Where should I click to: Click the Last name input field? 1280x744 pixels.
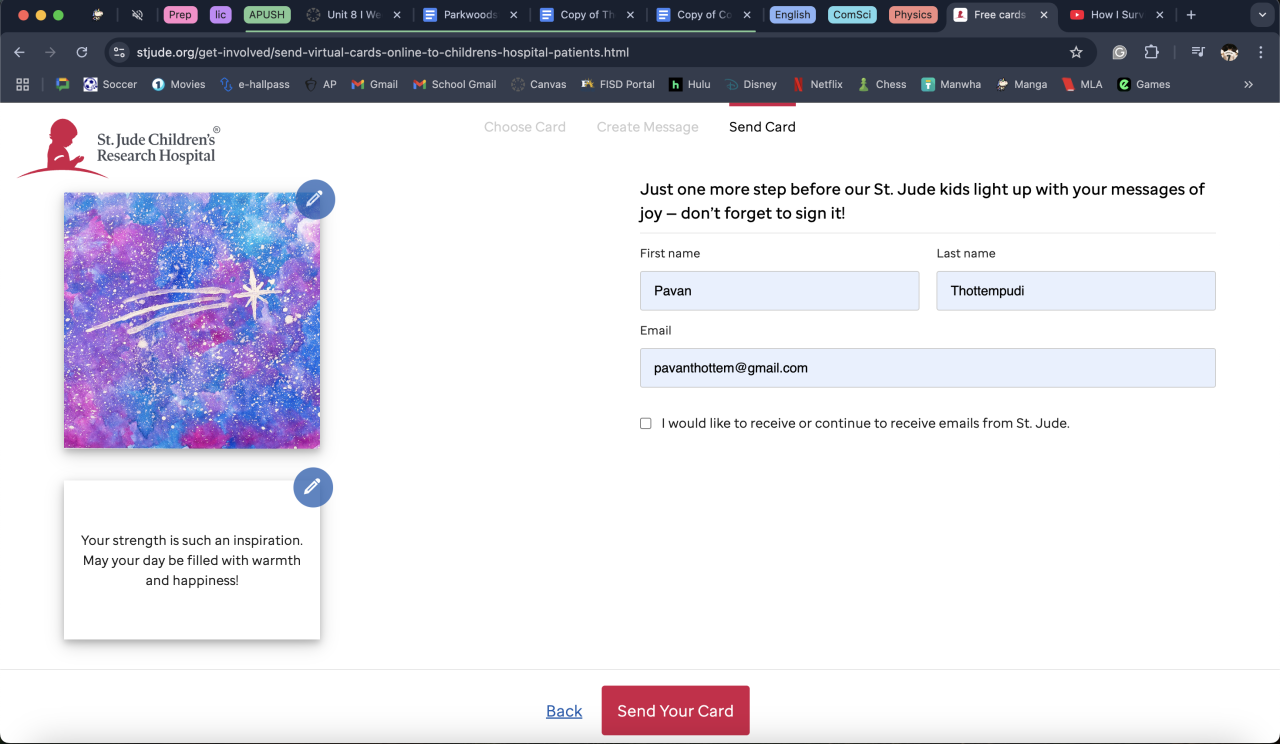pyautogui.click(x=1076, y=290)
